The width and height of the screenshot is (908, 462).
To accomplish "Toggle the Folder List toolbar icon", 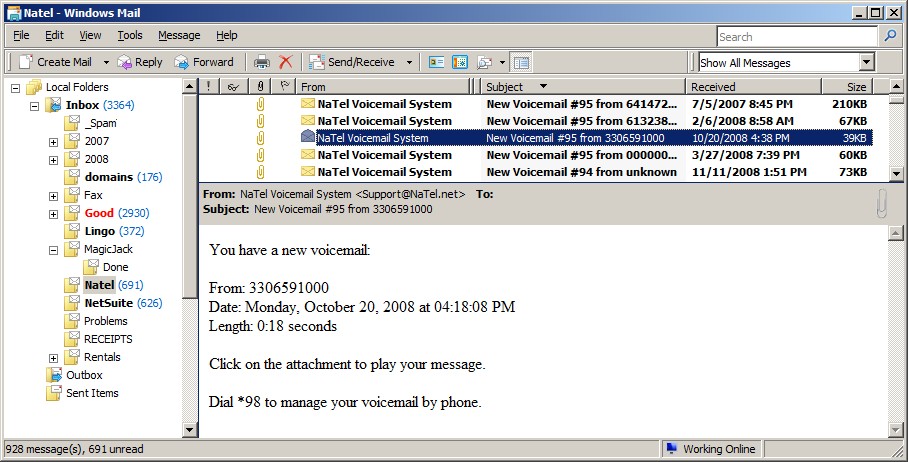I will click(521, 62).
